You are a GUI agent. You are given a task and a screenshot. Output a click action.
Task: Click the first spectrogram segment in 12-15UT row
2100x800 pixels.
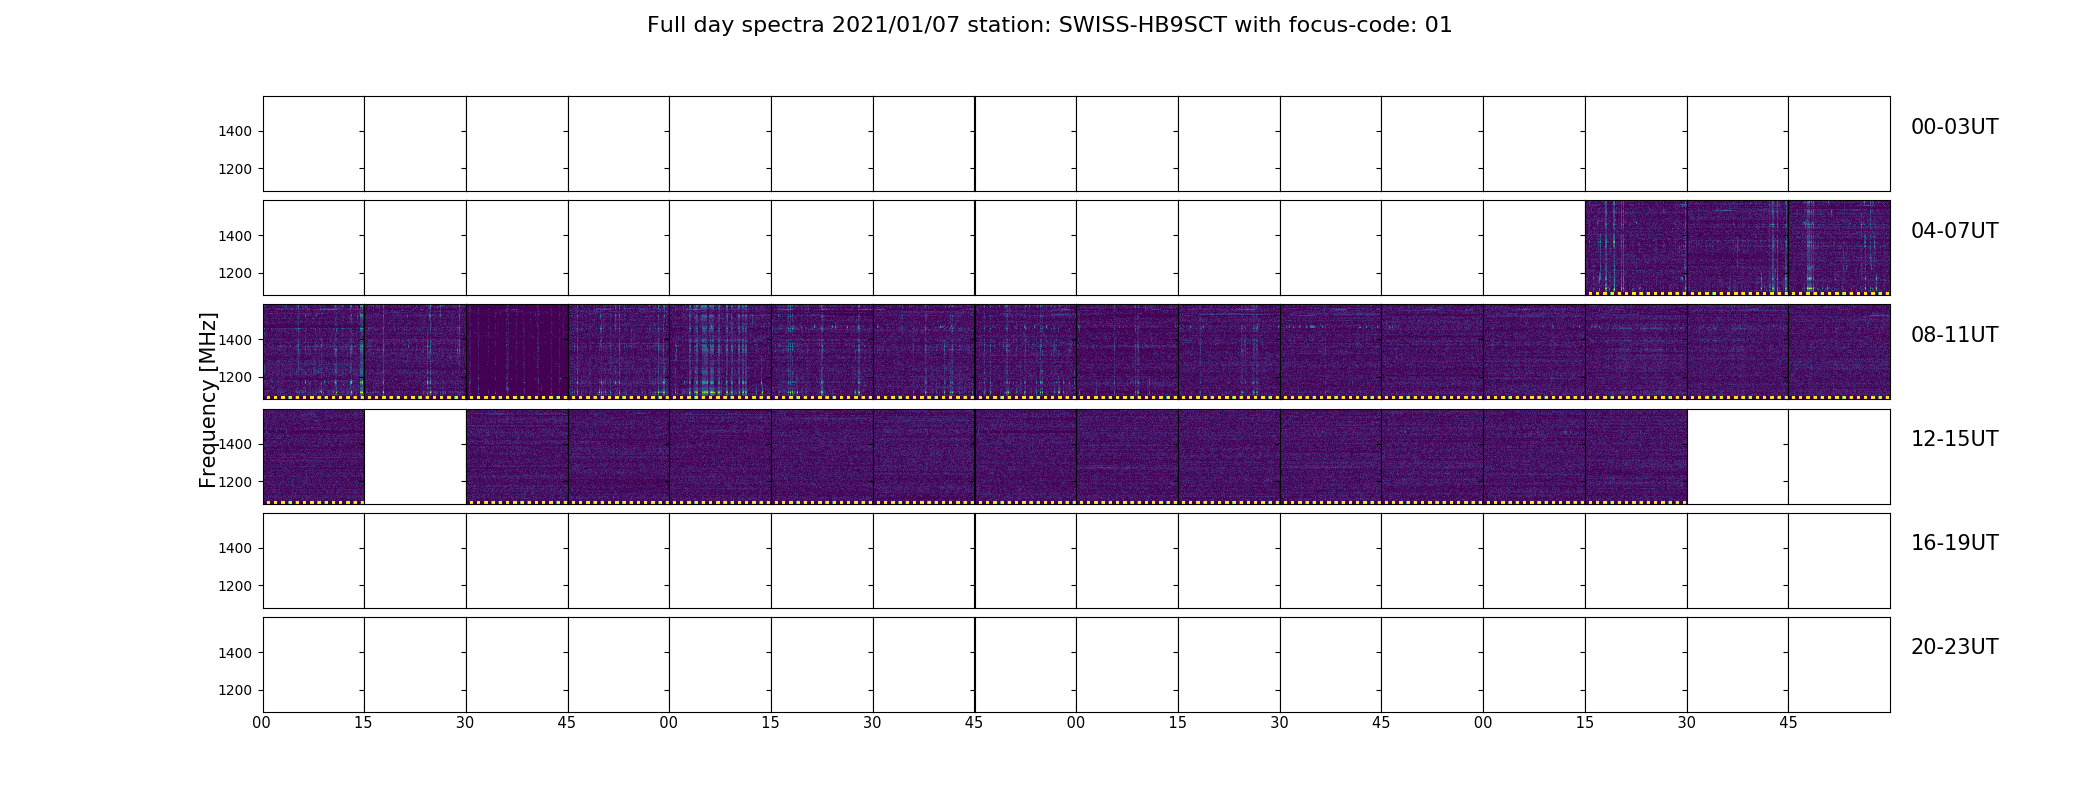pyautogui.click(x=314, y=456)
